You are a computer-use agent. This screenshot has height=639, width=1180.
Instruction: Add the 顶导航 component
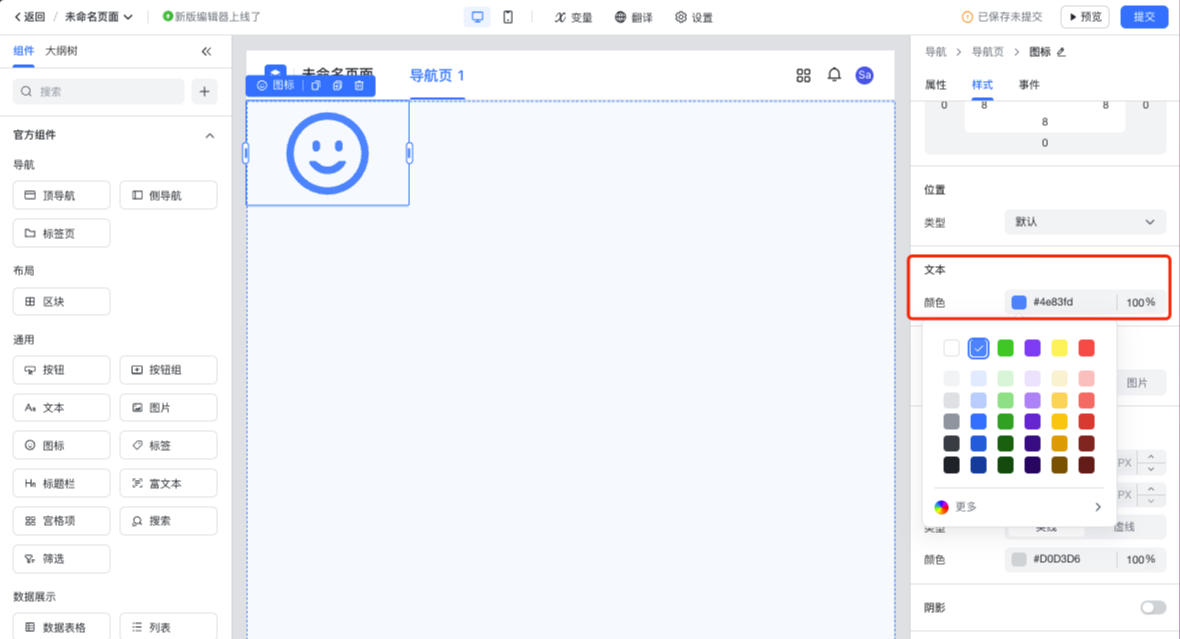pos(62,195)
